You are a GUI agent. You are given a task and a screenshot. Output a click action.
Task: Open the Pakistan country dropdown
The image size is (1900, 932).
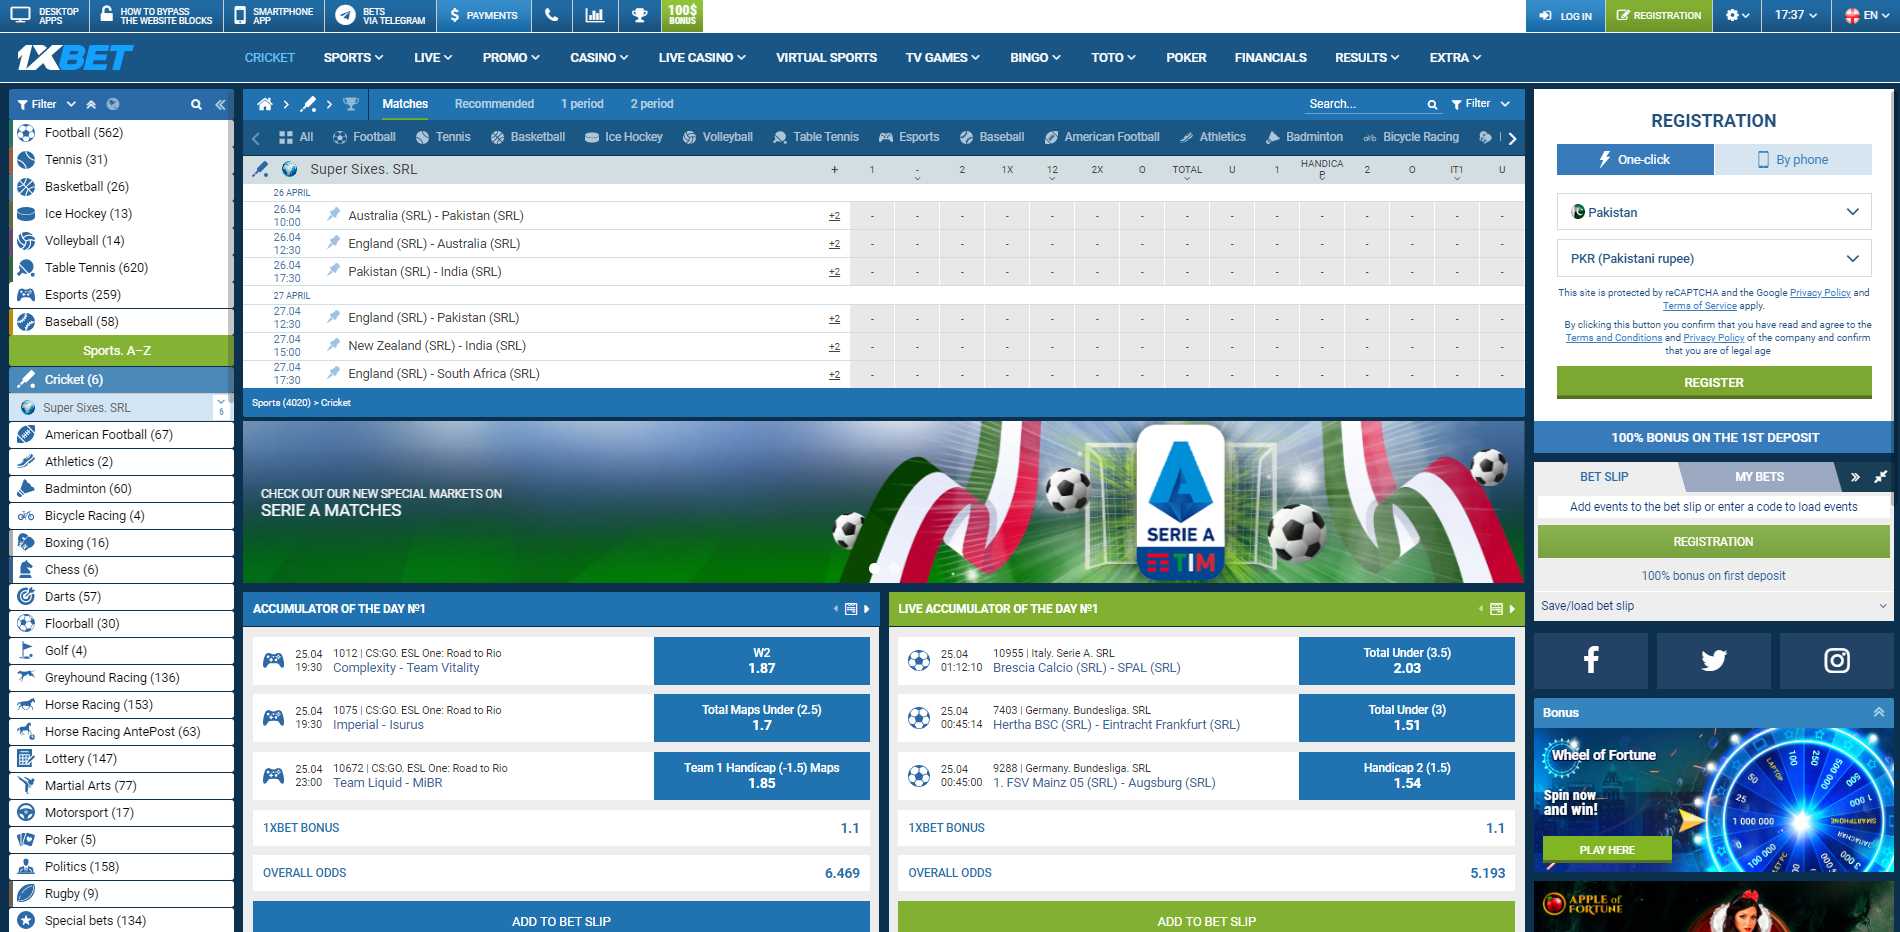click(1714, 212)
